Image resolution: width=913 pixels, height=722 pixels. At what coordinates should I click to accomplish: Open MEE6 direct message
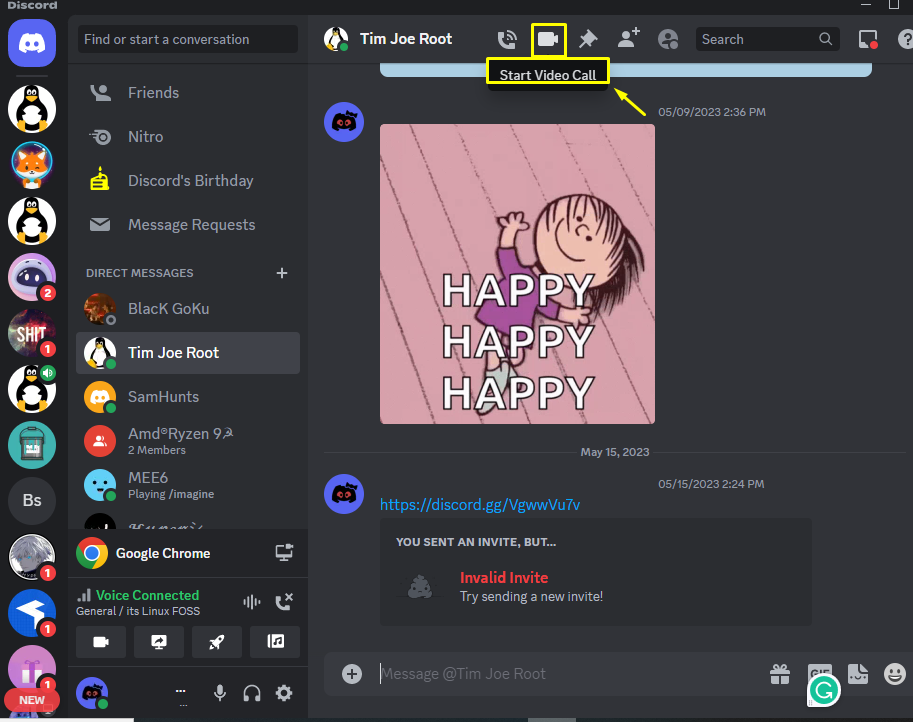point(188,485)
